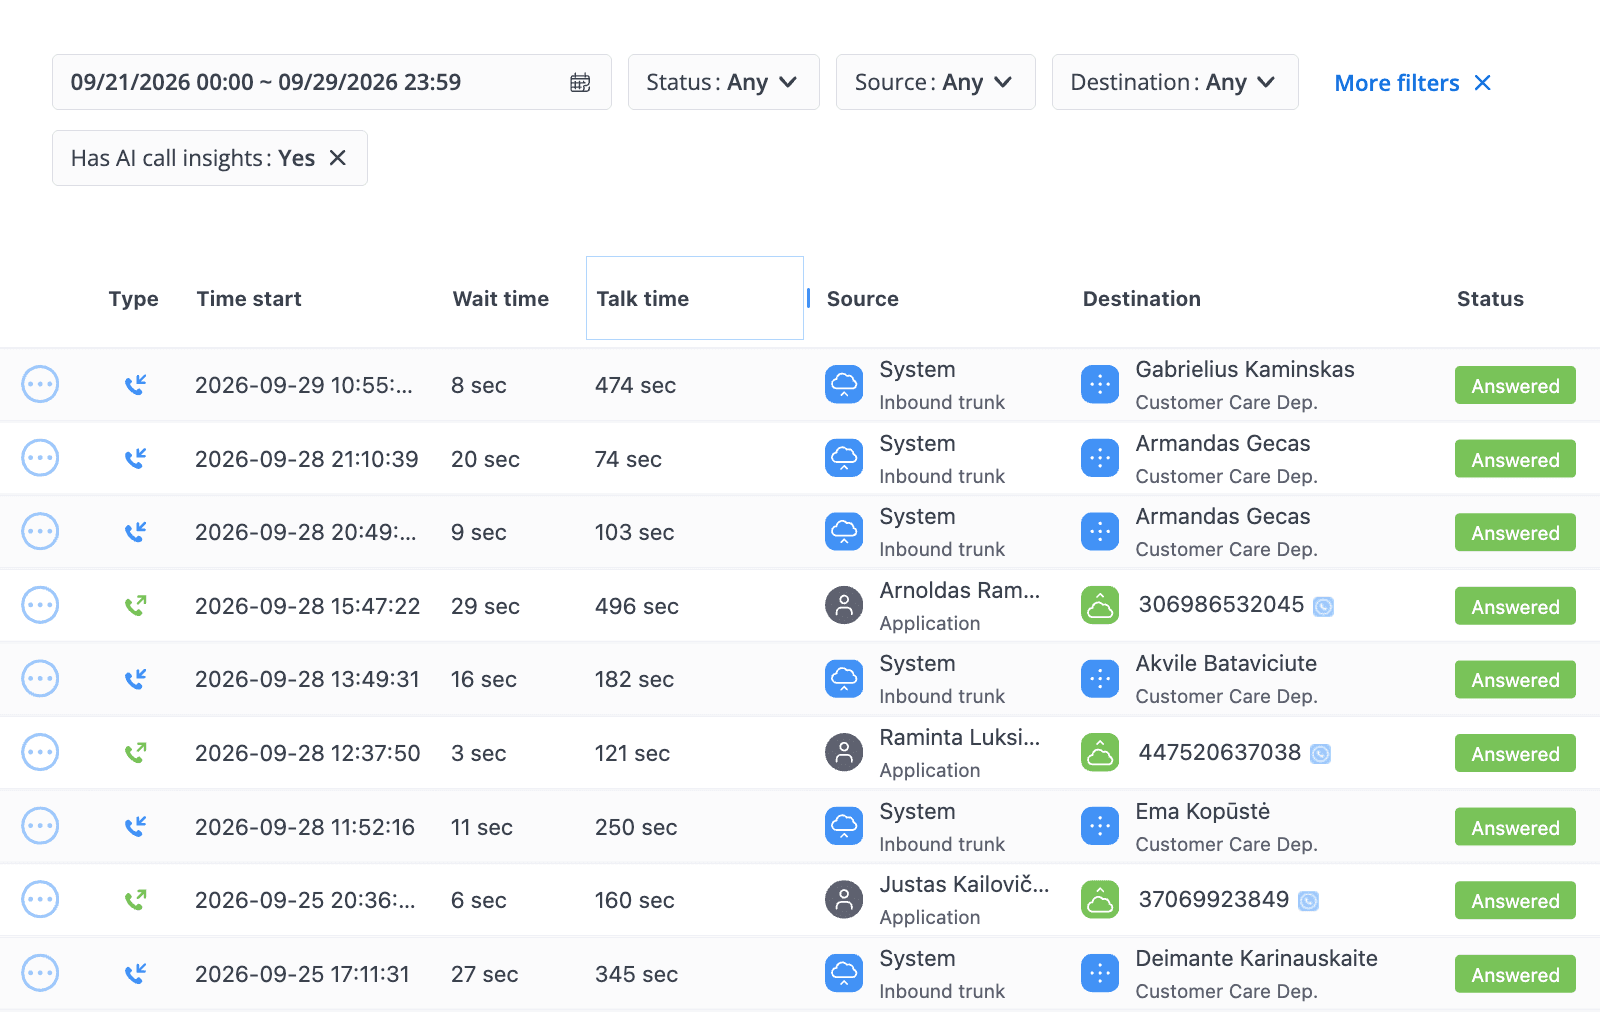
Task: Open the Status filter dropdown
Action: click(723, 82)
